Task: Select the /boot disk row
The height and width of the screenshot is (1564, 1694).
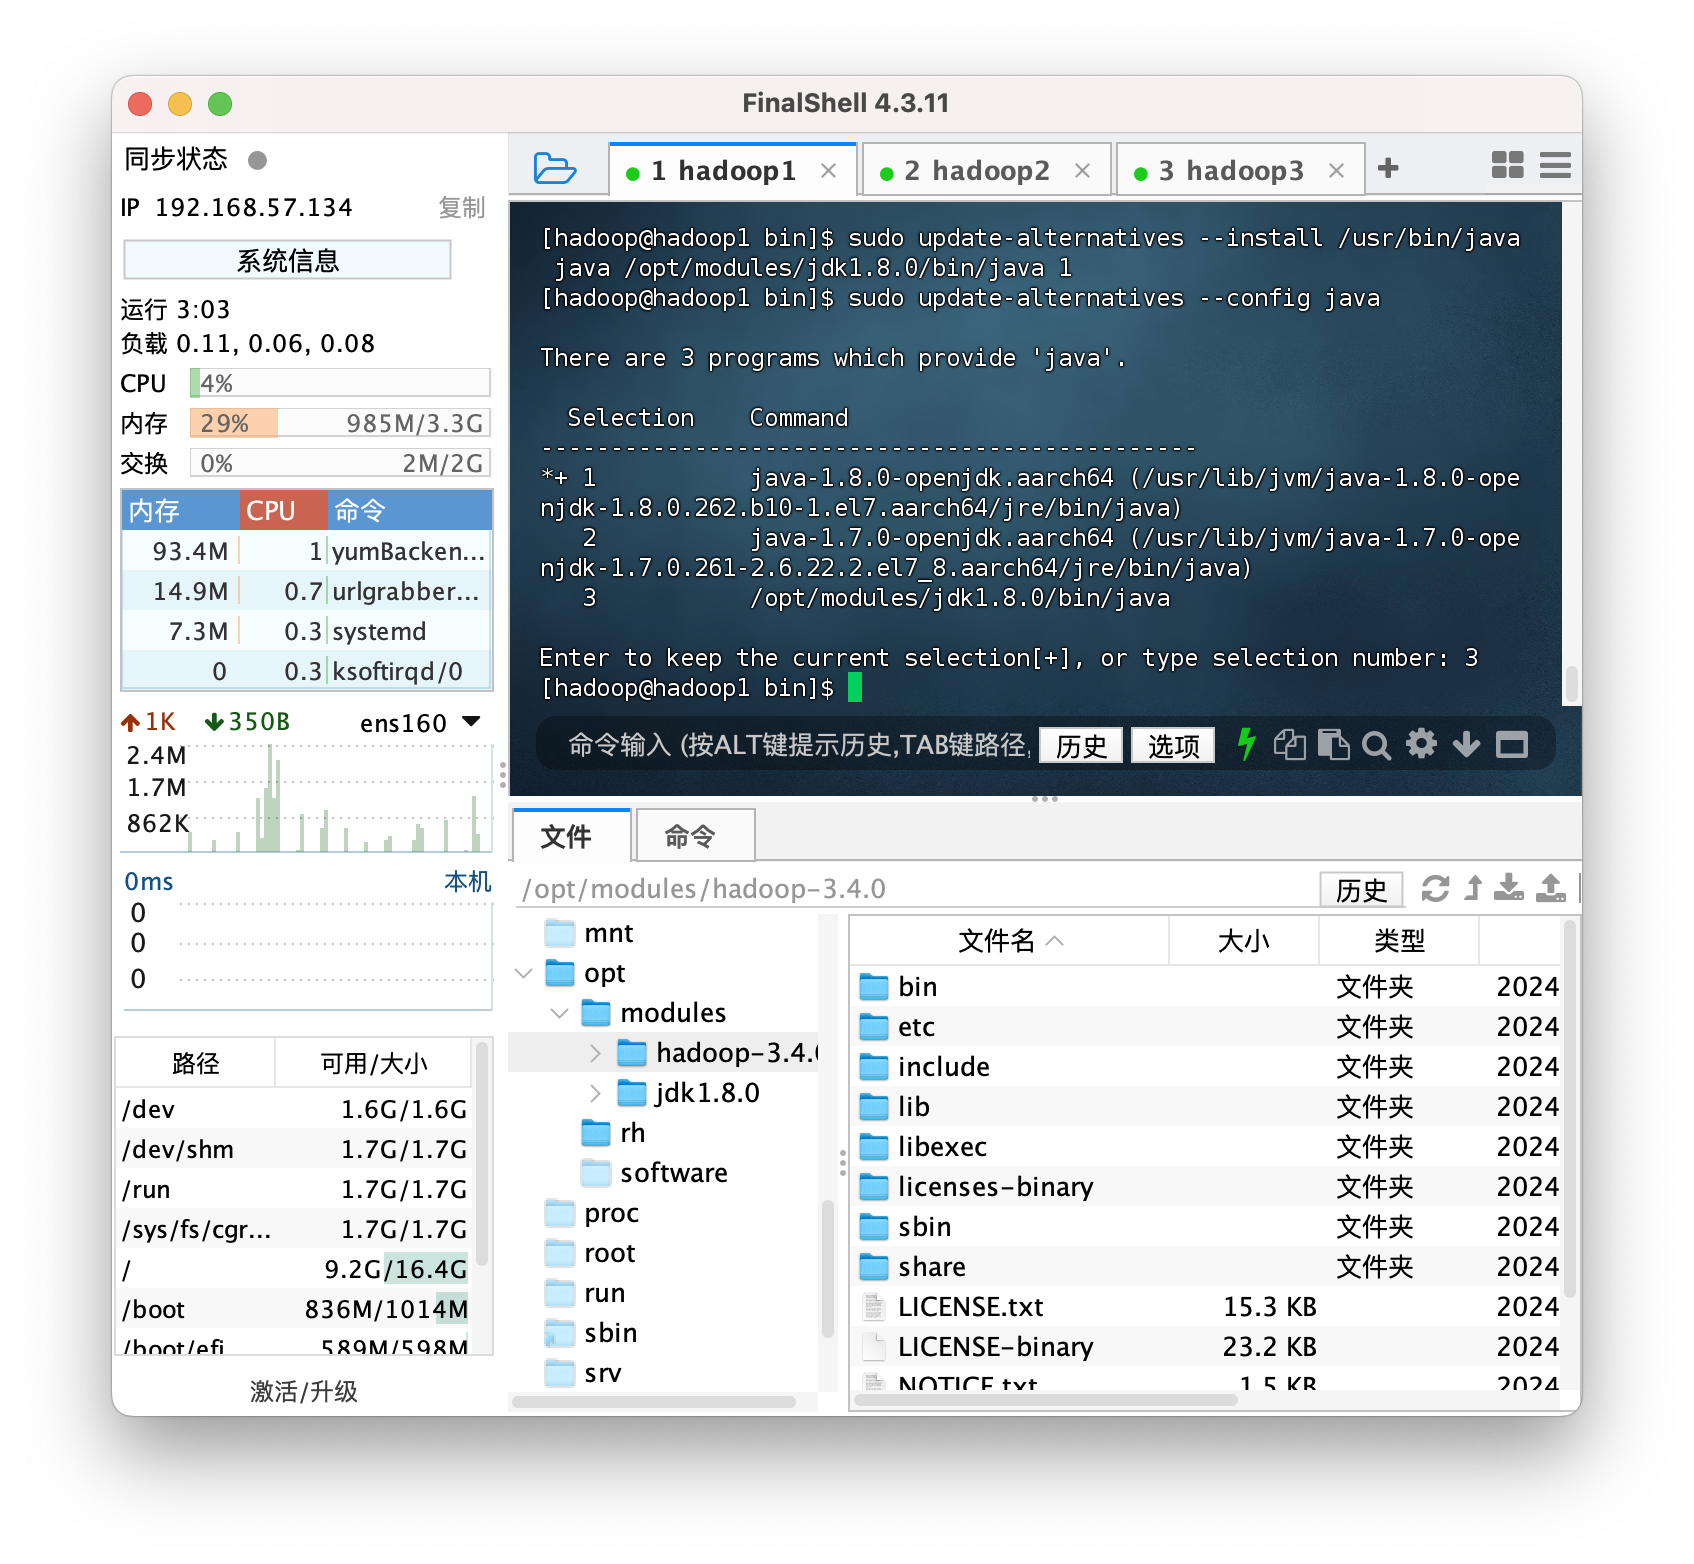Action: (295, 1309)
